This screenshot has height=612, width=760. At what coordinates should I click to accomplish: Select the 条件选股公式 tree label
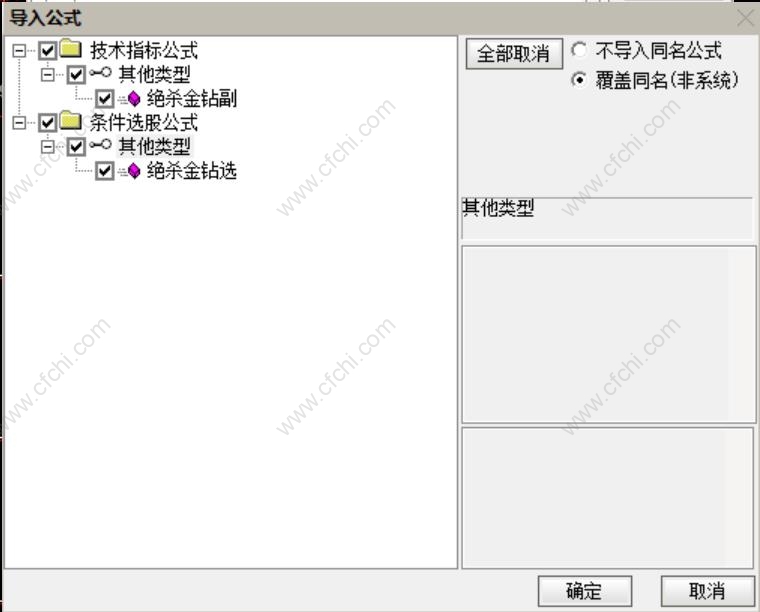click(144, 122)
